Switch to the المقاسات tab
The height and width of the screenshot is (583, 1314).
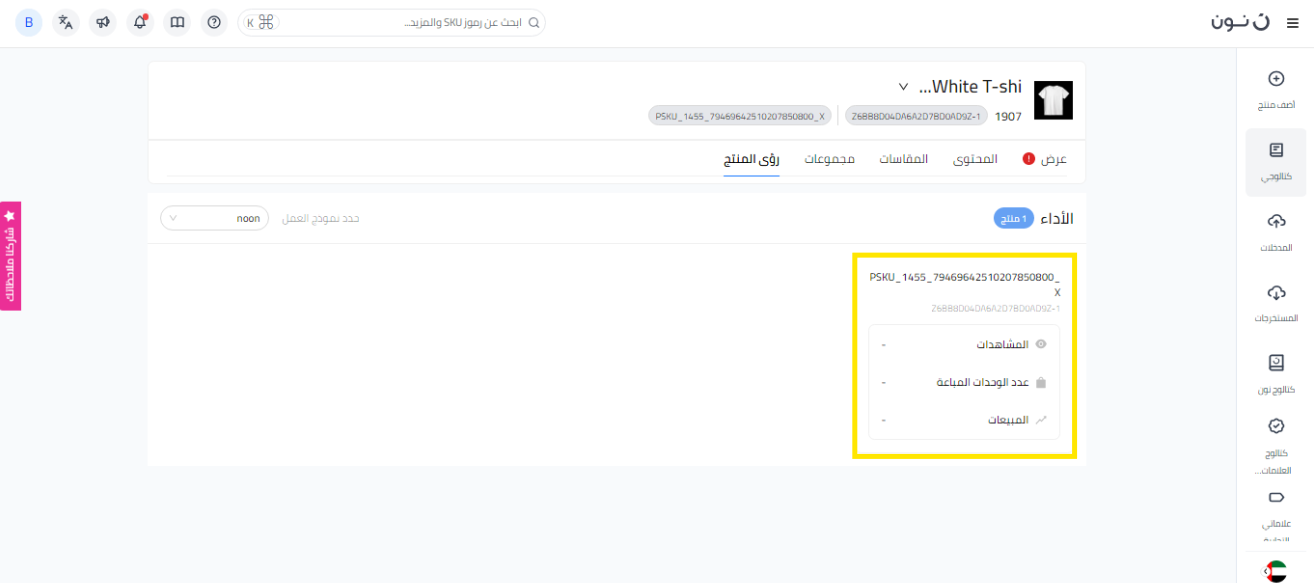click(x=903, y=159)
